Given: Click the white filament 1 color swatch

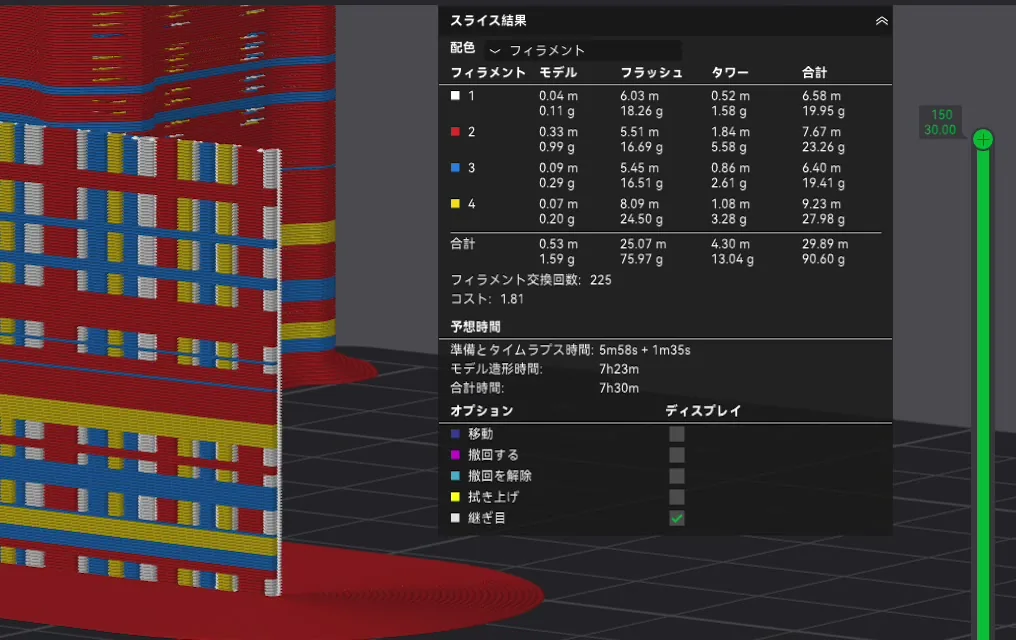Looking at the screenshot, I should click(x=456, y=95).
